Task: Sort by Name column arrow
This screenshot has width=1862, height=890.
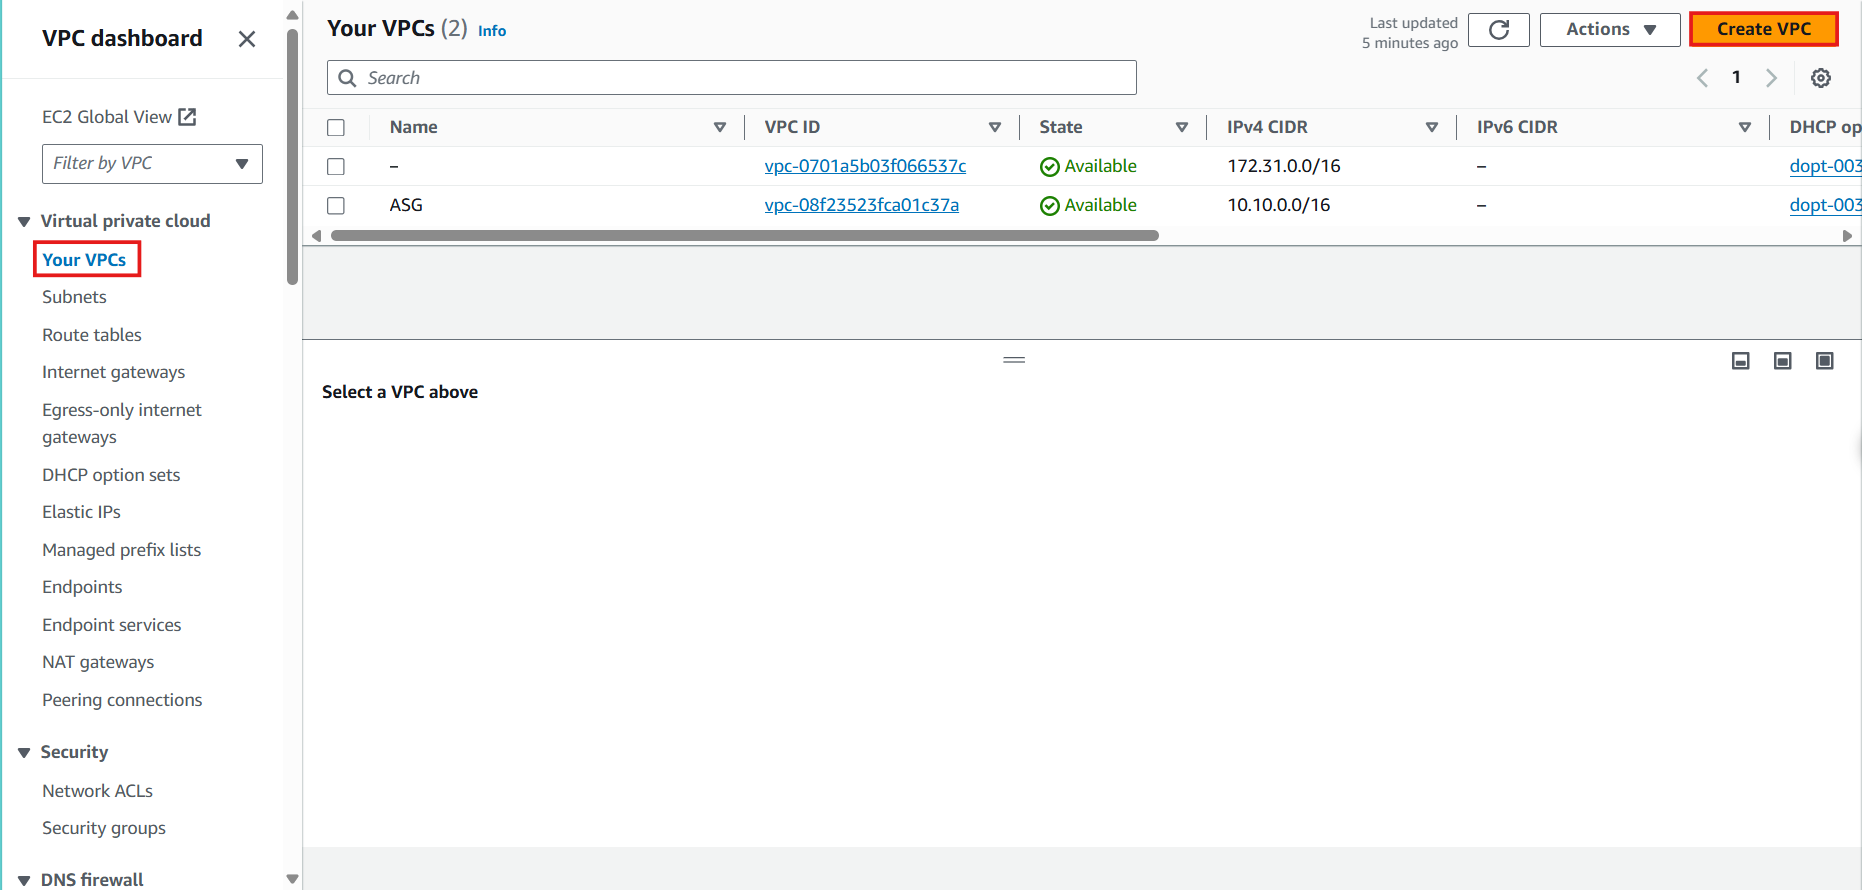Action: pos(720,127)
